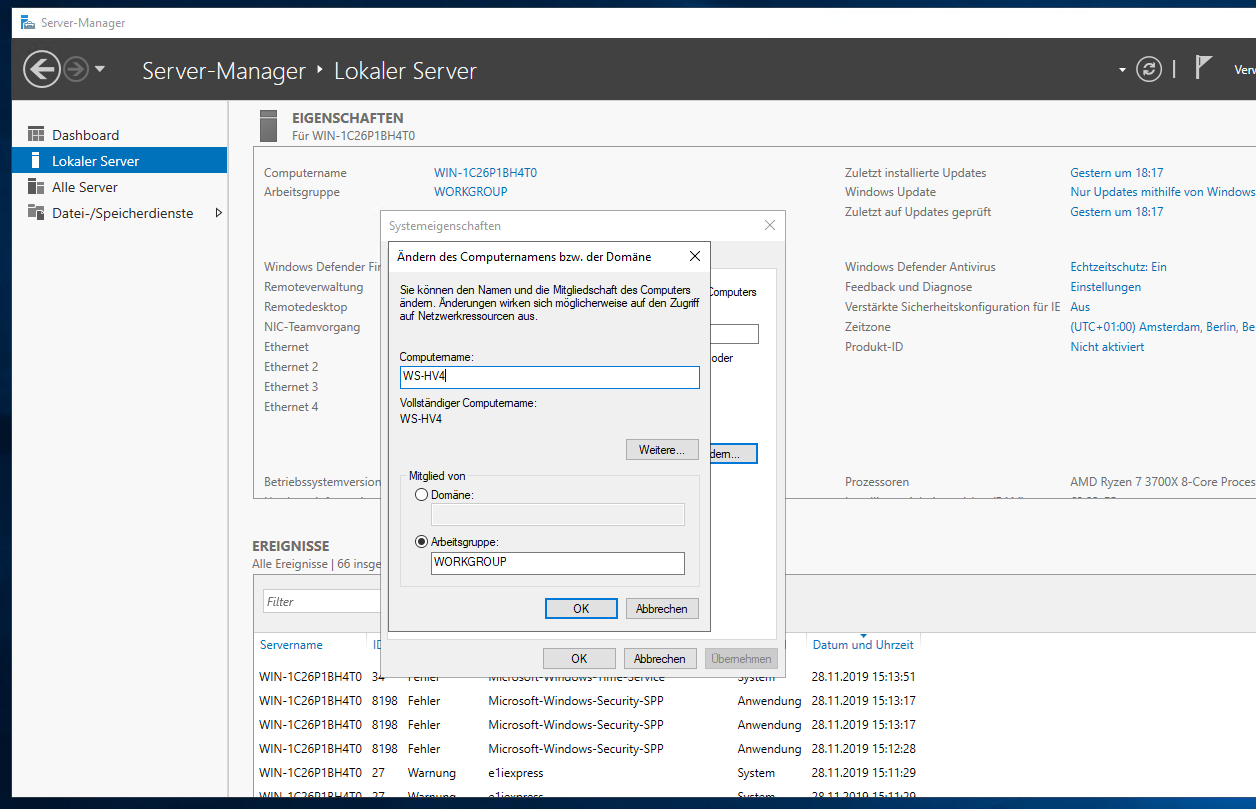Sort events by Datum und Uhrzeit column
Image resolution: width=1256 pixels, height=809 pixels.
(x=863, y=645)
